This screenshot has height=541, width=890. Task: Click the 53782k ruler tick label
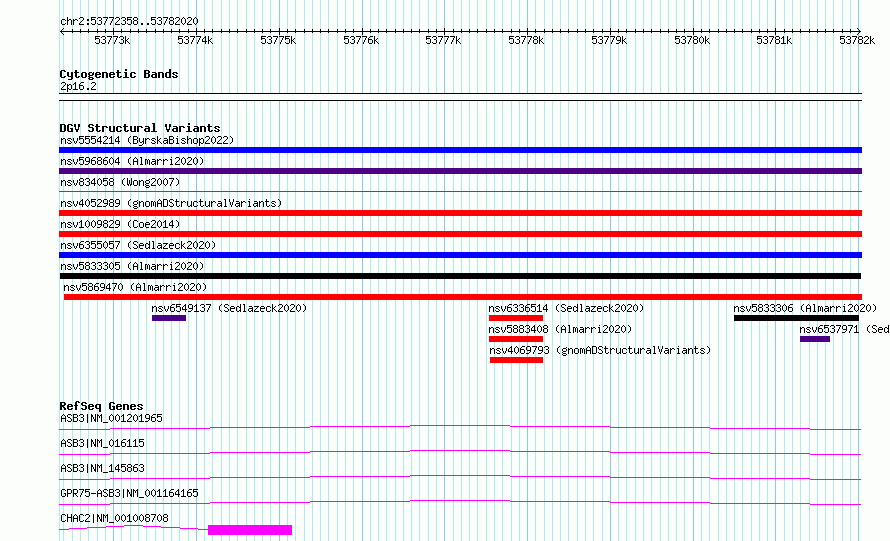click(857, 40)
